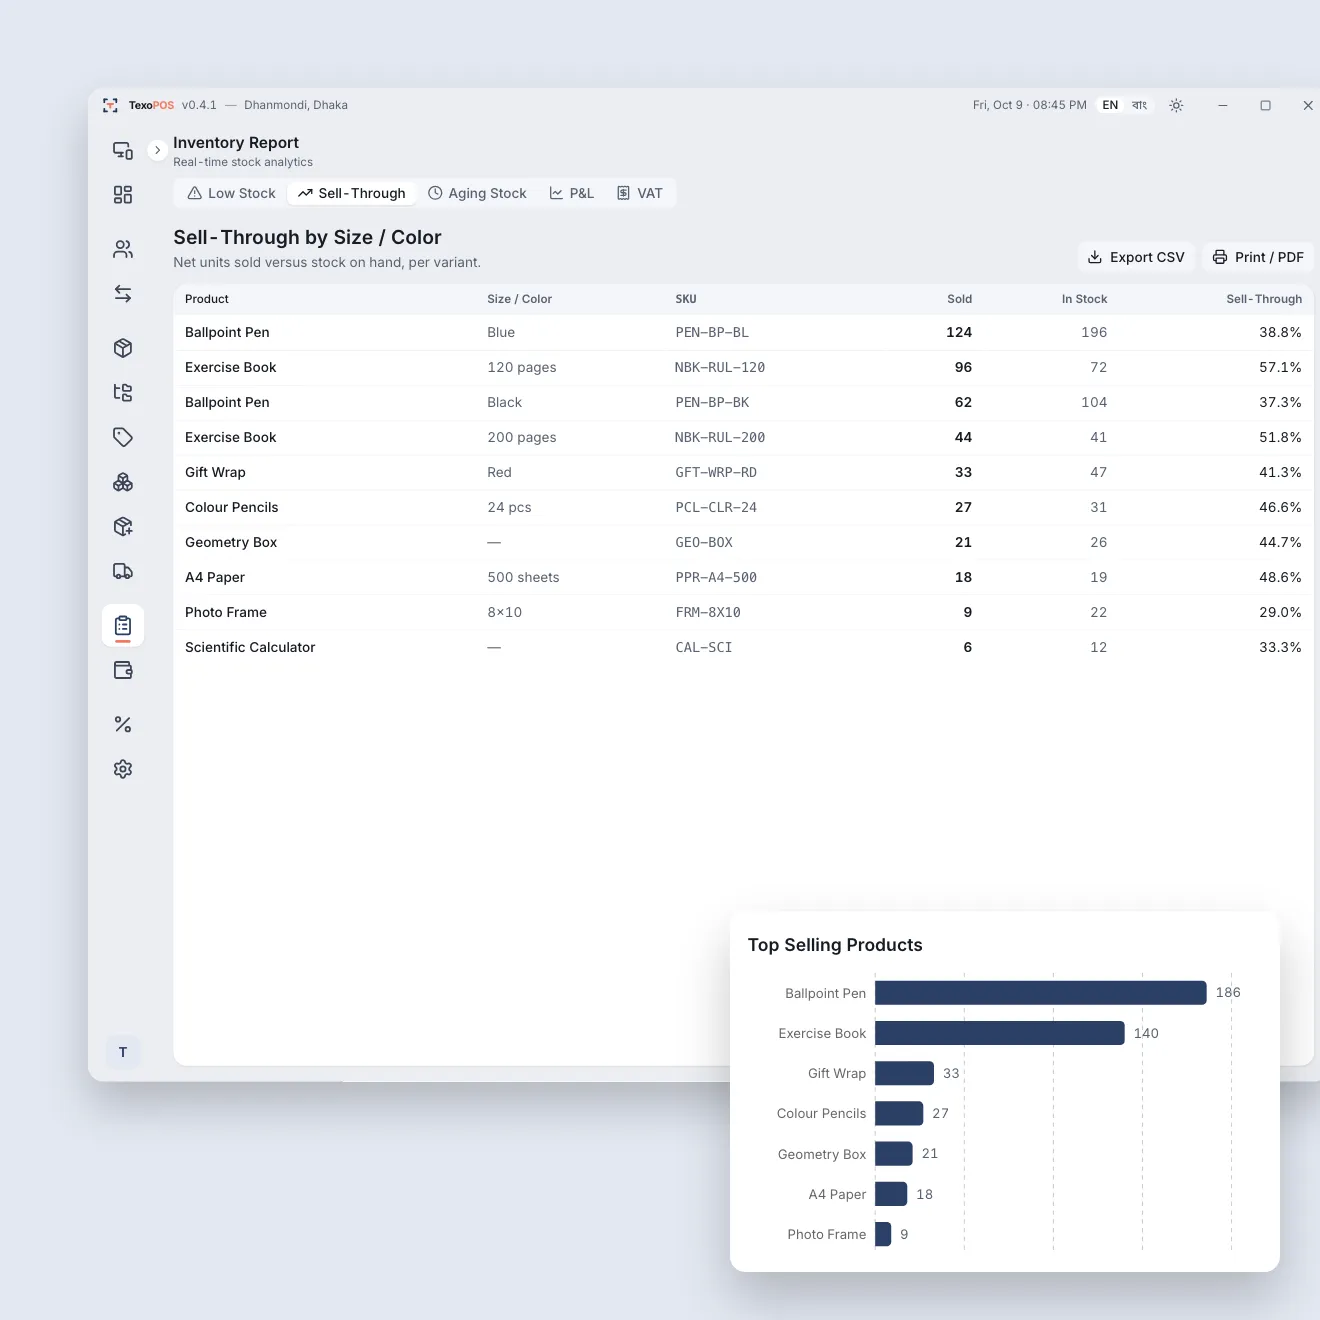
Task: Open the VAT tab
Action: tap(640, 193)
